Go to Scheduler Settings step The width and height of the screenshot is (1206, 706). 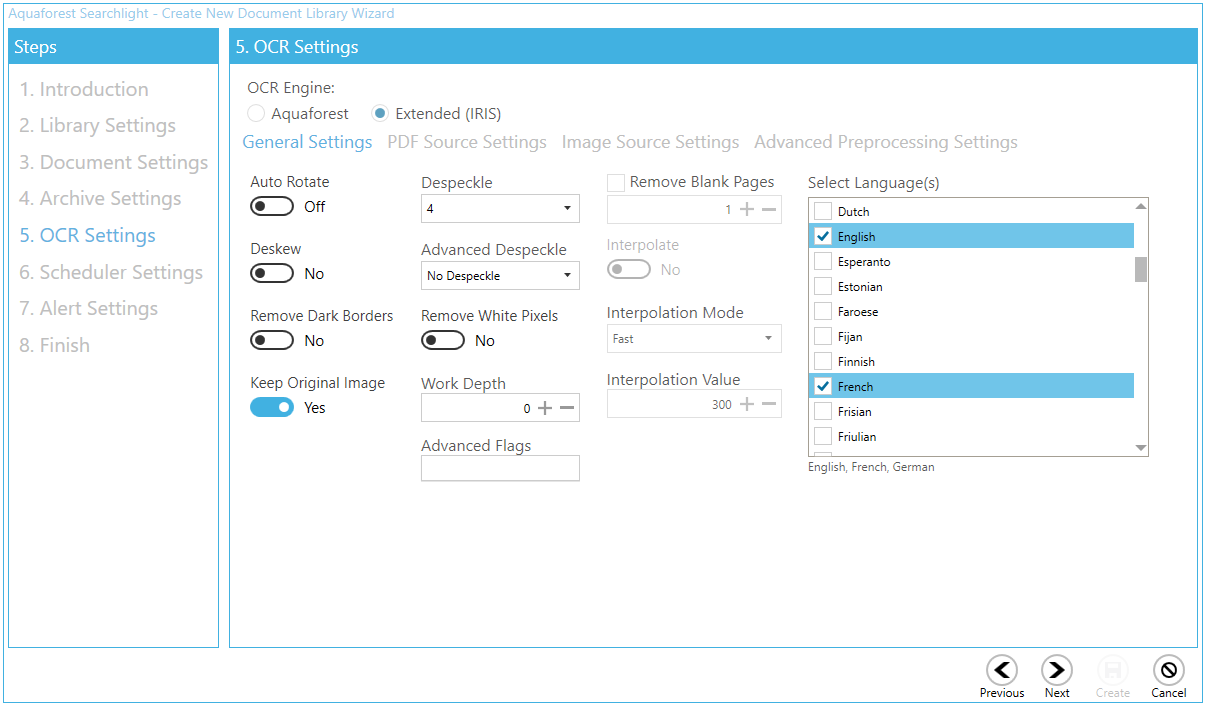(x=111, y=272)
